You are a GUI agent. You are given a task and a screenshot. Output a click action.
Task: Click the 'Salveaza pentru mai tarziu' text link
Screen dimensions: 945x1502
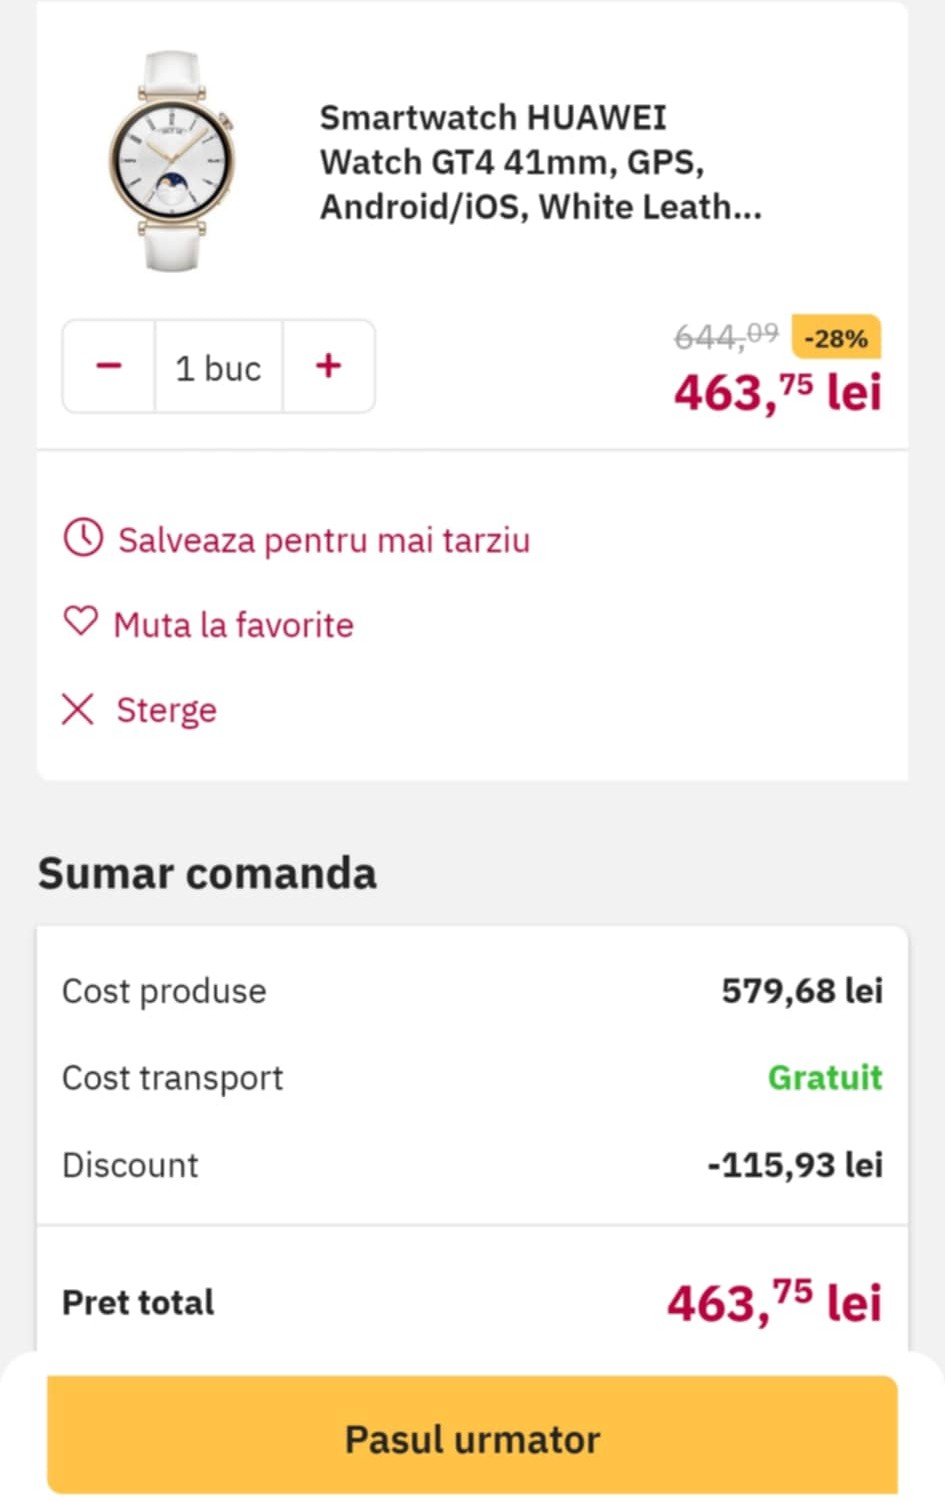(x=324, y=540)
